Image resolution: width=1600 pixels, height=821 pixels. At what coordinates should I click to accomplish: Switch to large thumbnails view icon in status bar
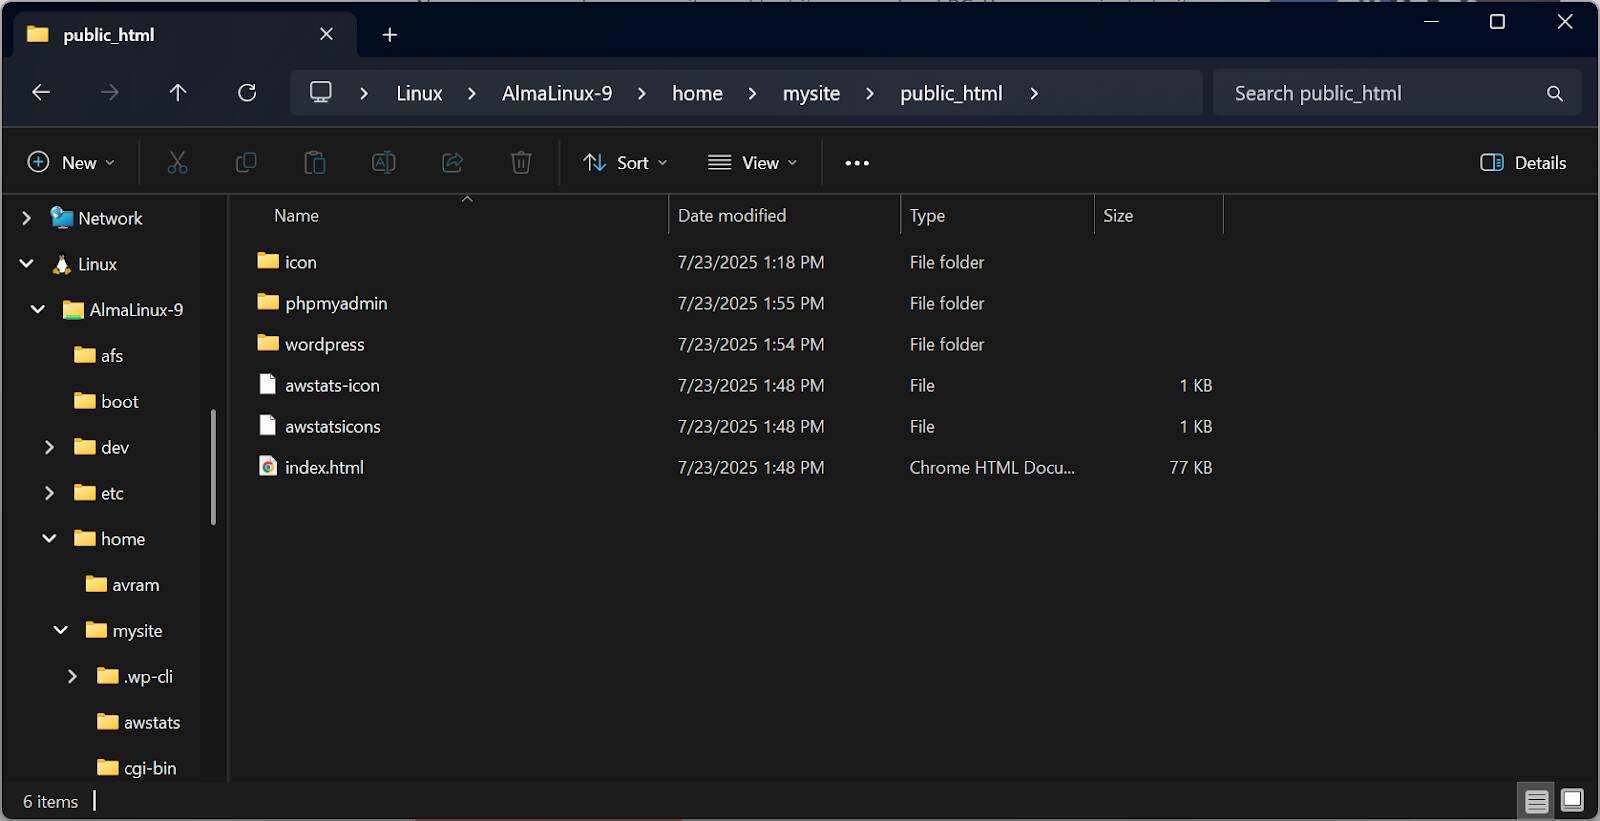click(x=1572, y=800)
